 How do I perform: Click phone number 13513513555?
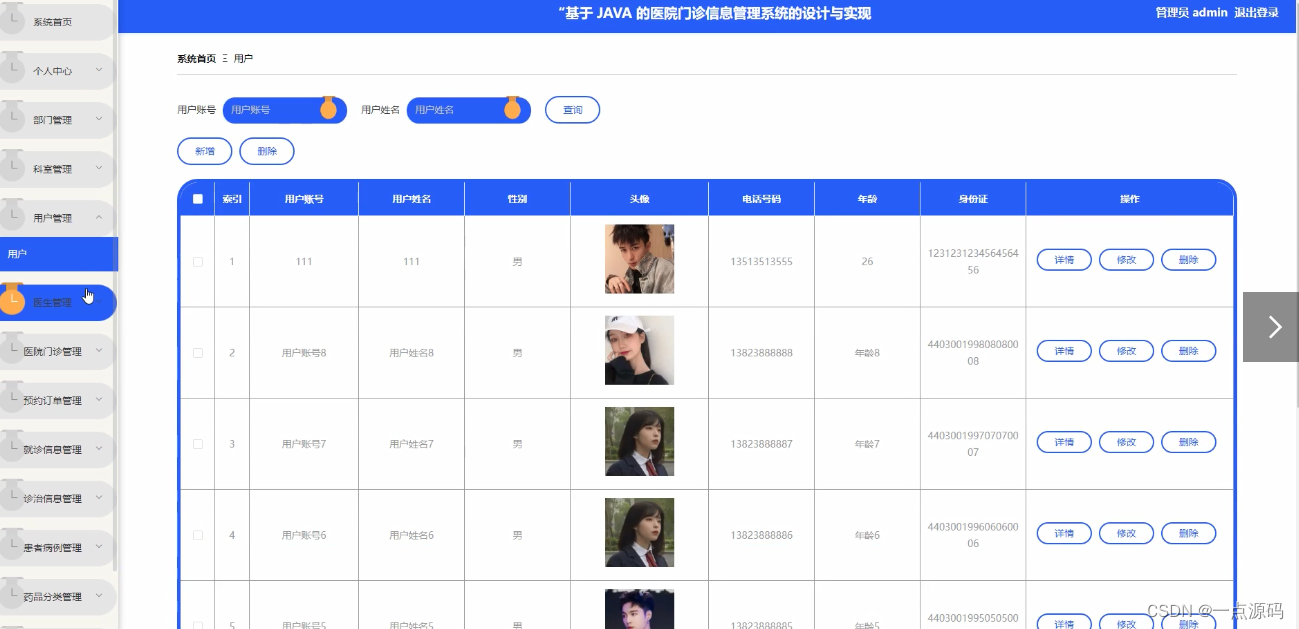[x=761, y=261]
